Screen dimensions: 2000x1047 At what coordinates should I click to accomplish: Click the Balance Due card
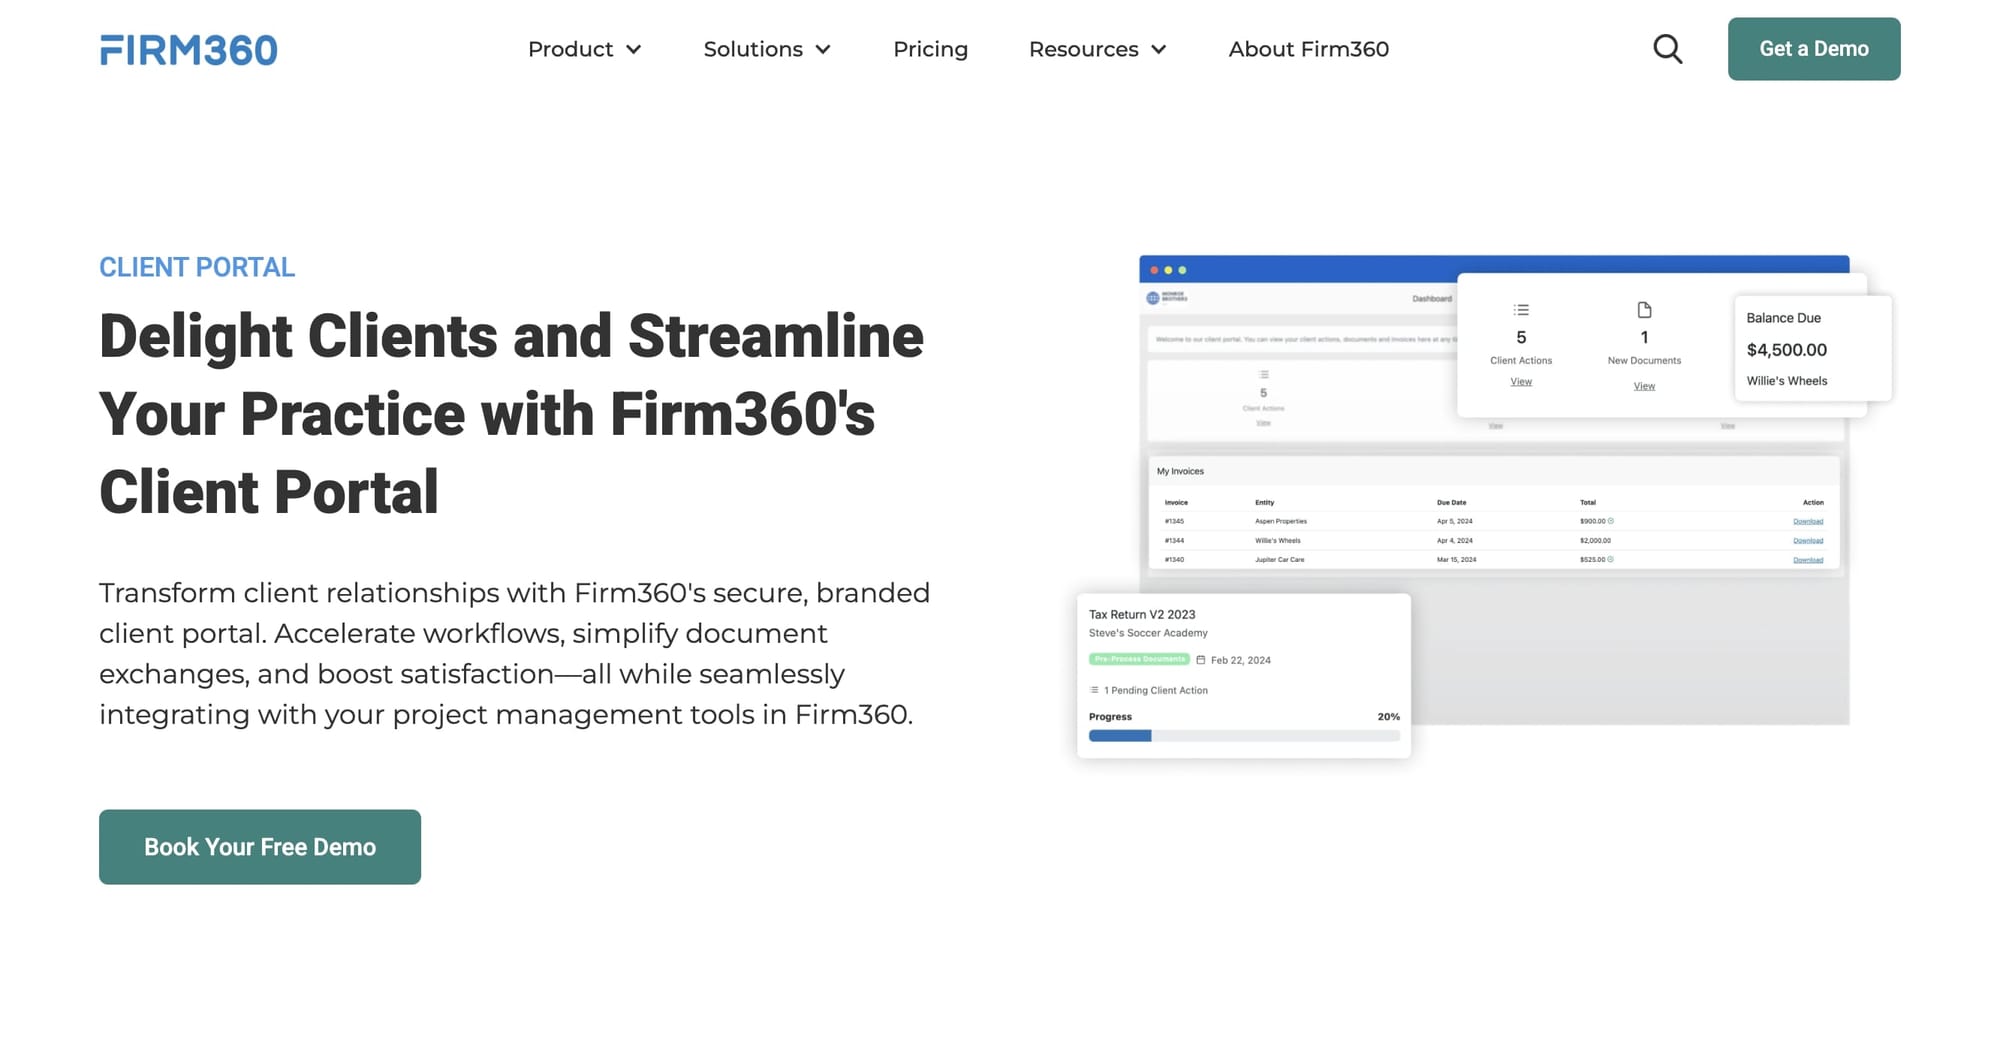(x=1812, y=348)
